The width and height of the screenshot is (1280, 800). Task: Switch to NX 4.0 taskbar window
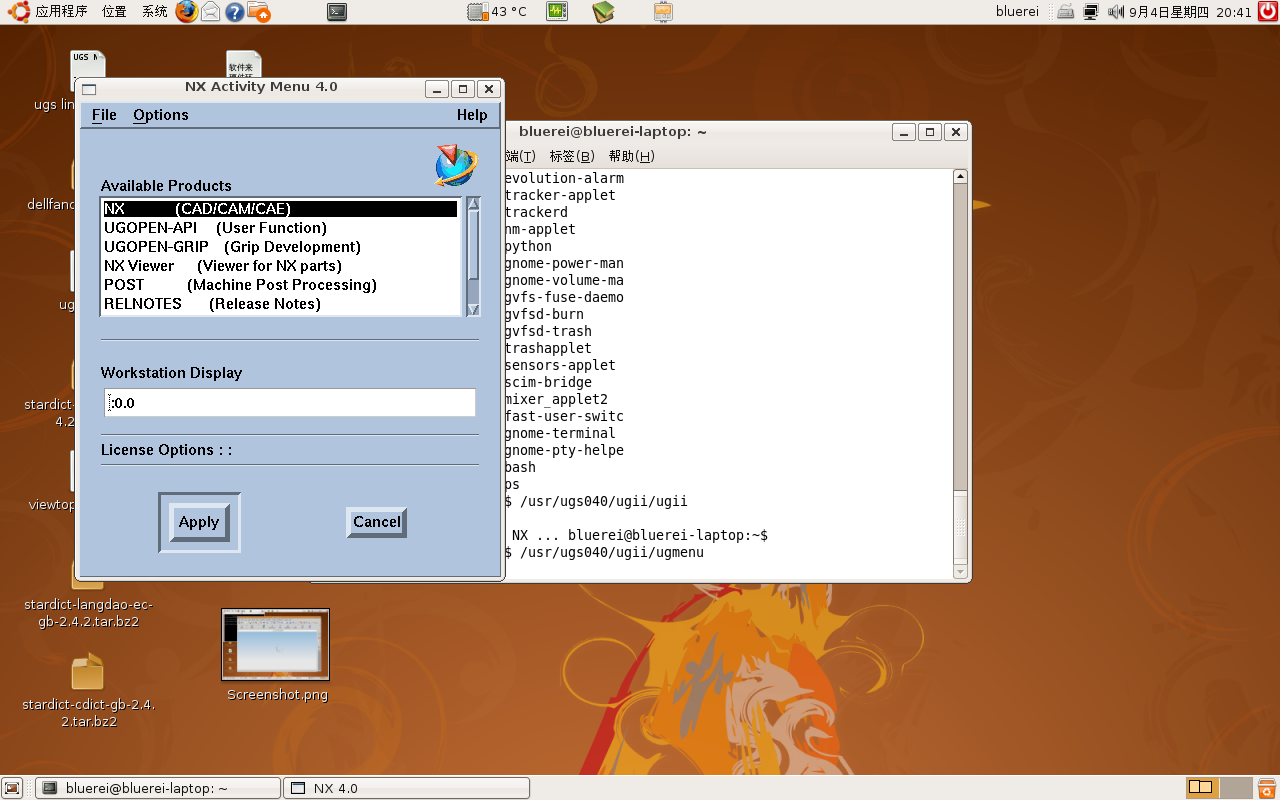(406, 788)
